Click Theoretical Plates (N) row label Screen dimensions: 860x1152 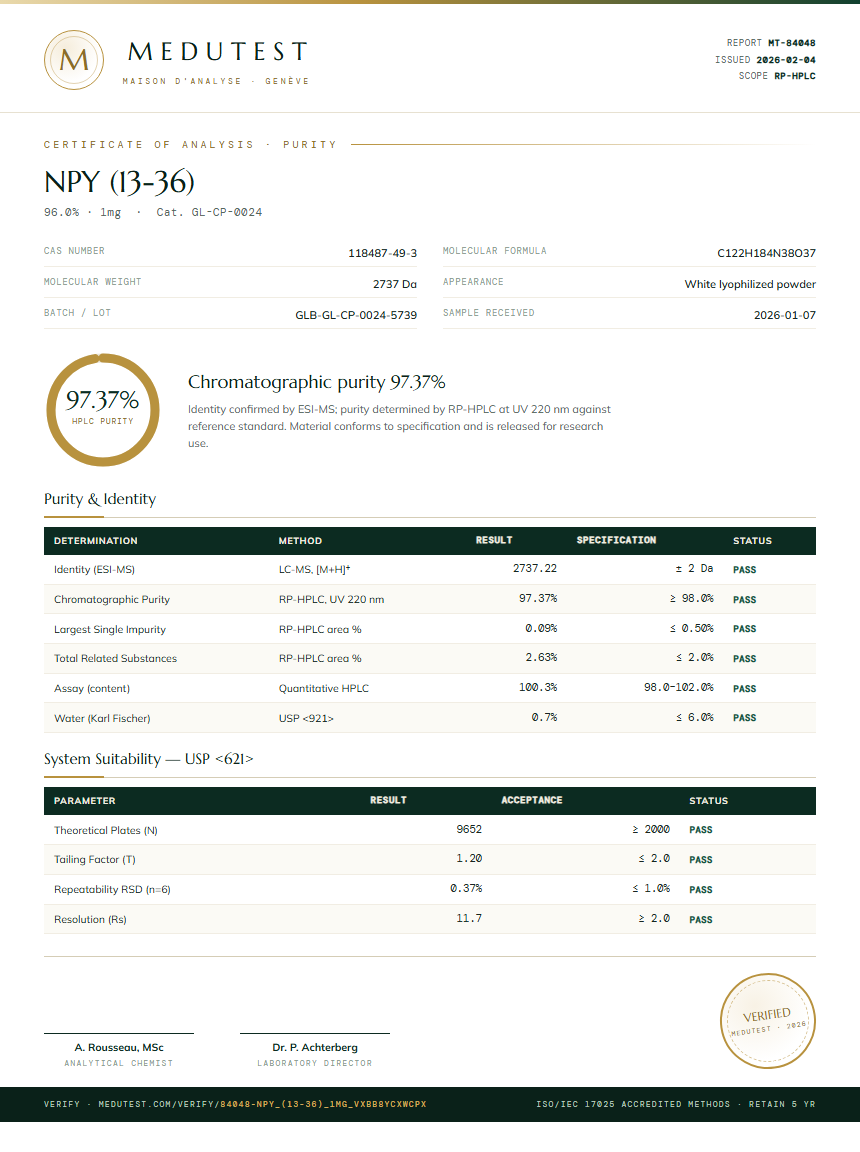point(106,830)
